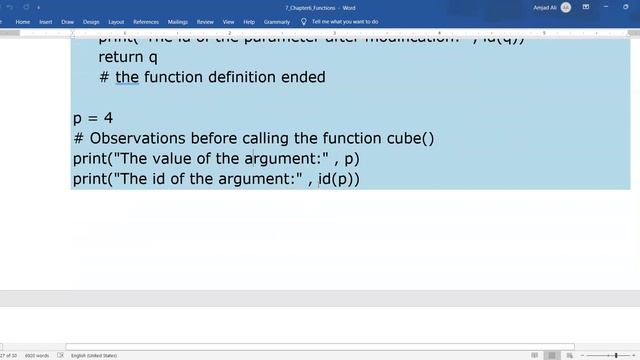The width and height of the screenshot is (640, 360).
Task: Open the Layout tab
Action: (116, 22)
